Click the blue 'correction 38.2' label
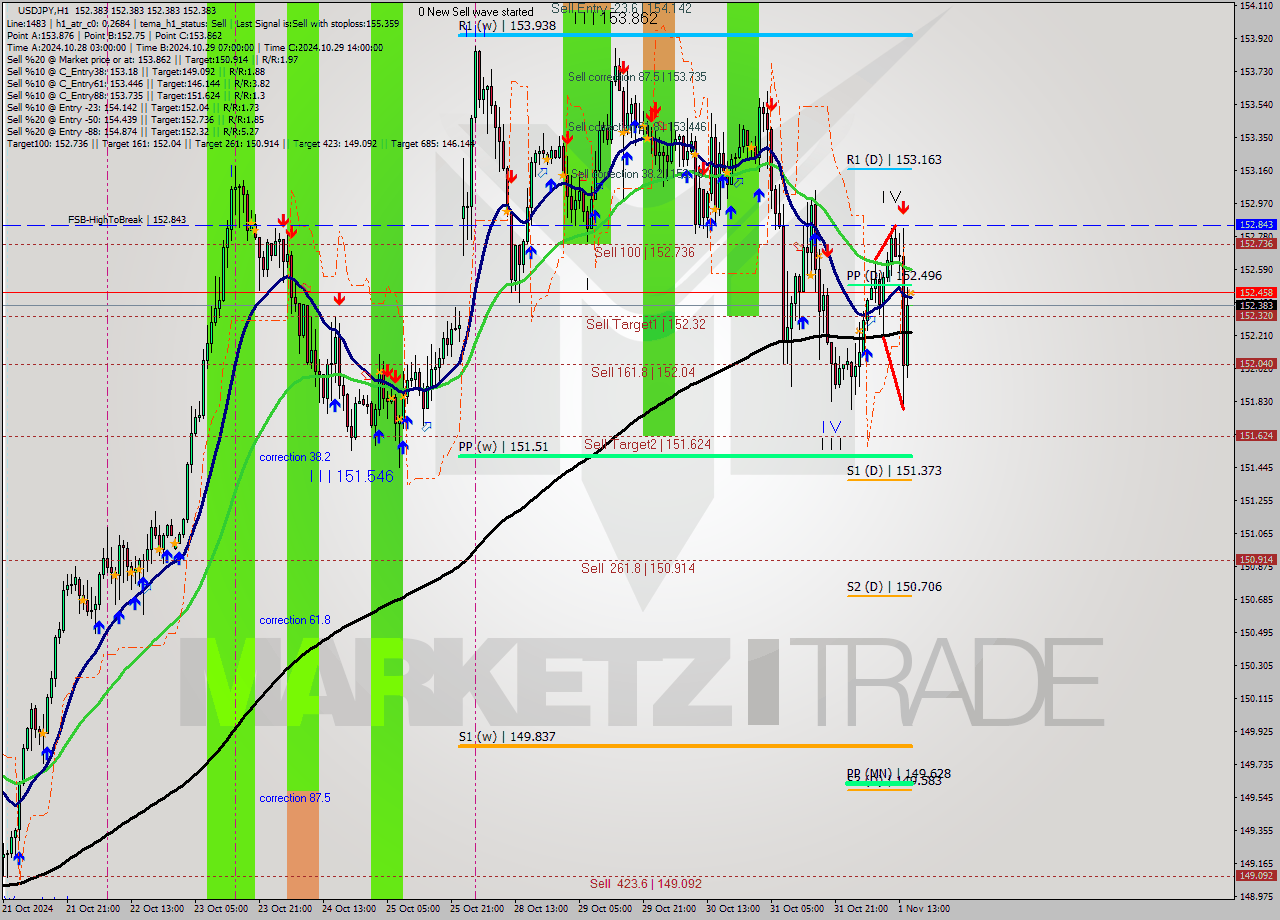 coord(294,457)
